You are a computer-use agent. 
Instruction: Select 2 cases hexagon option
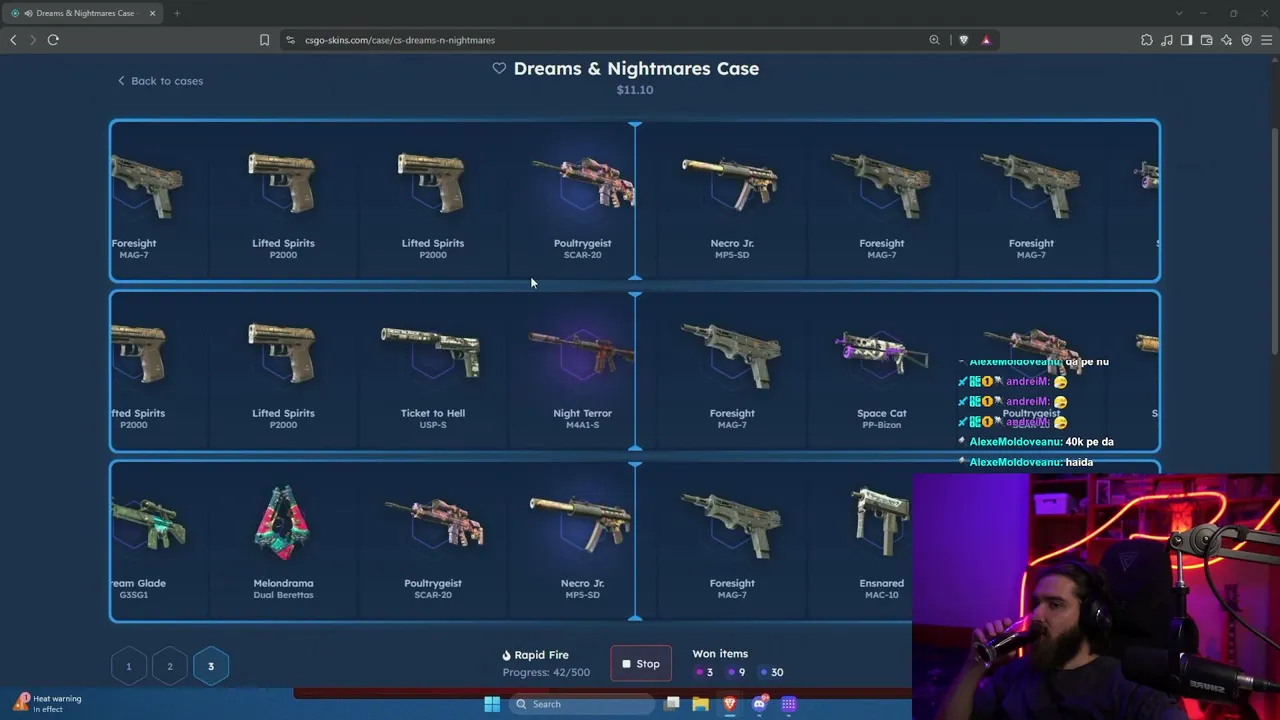(x=170, y=666)
